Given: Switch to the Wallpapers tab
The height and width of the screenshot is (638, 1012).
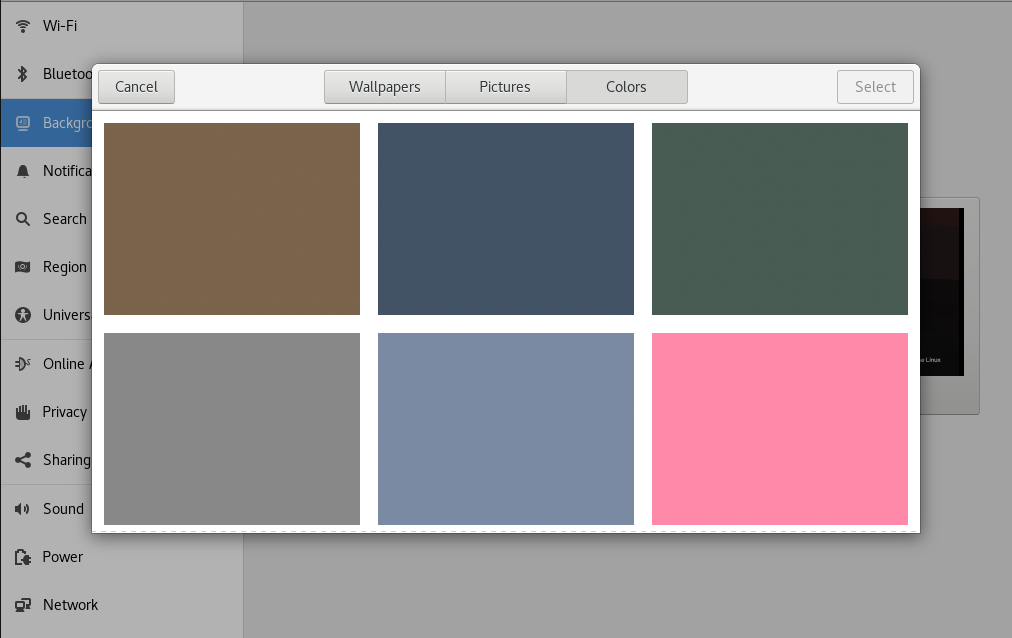Looking at the screenshot, I should 385,87.
